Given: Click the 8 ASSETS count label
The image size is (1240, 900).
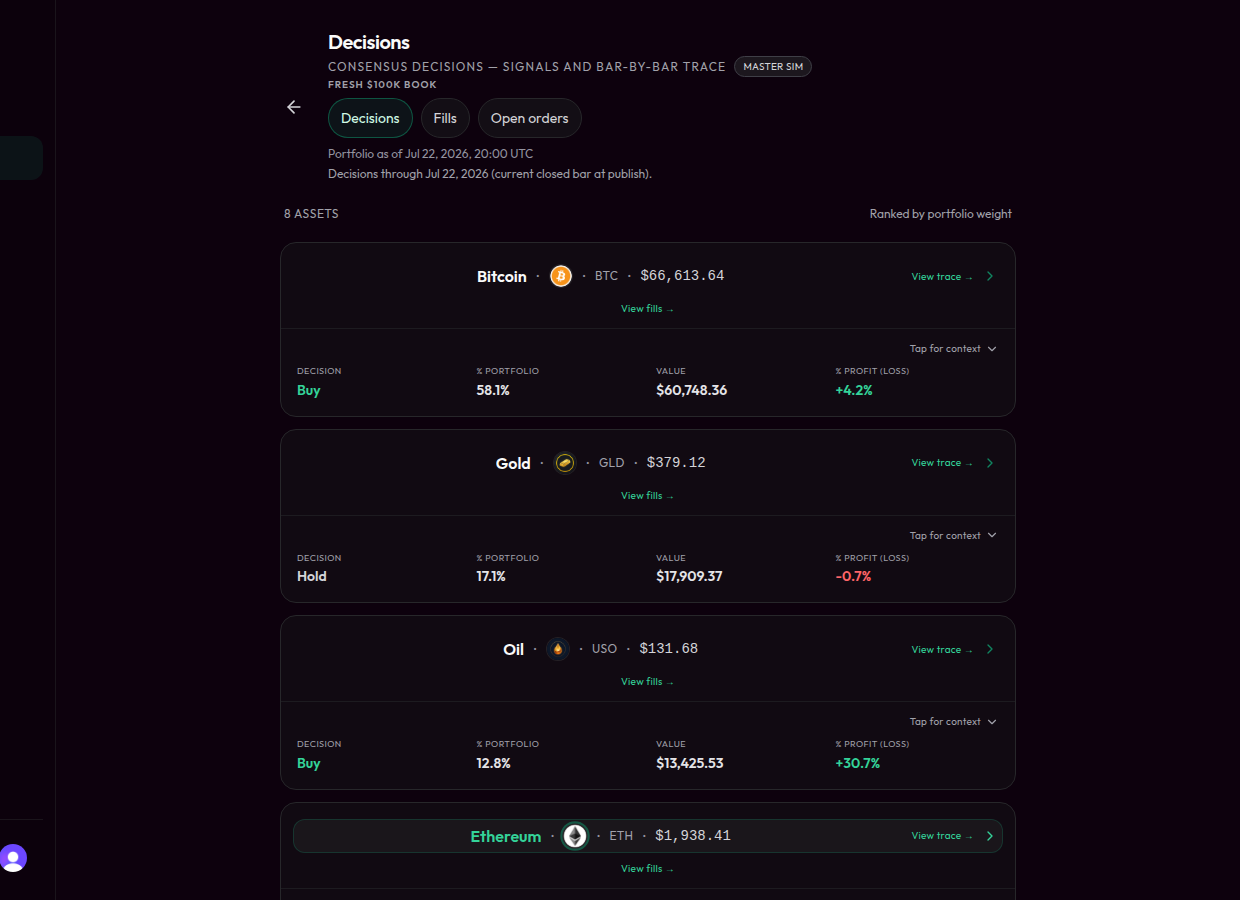Looking at the screenshot, I should (311, 214).
